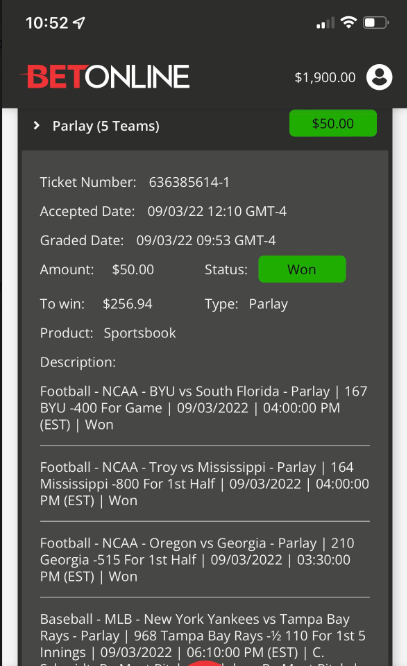This screenshot has height=666, width=407.
Task: Tap the Accepted Date value
Action: (x=217, y=211)
